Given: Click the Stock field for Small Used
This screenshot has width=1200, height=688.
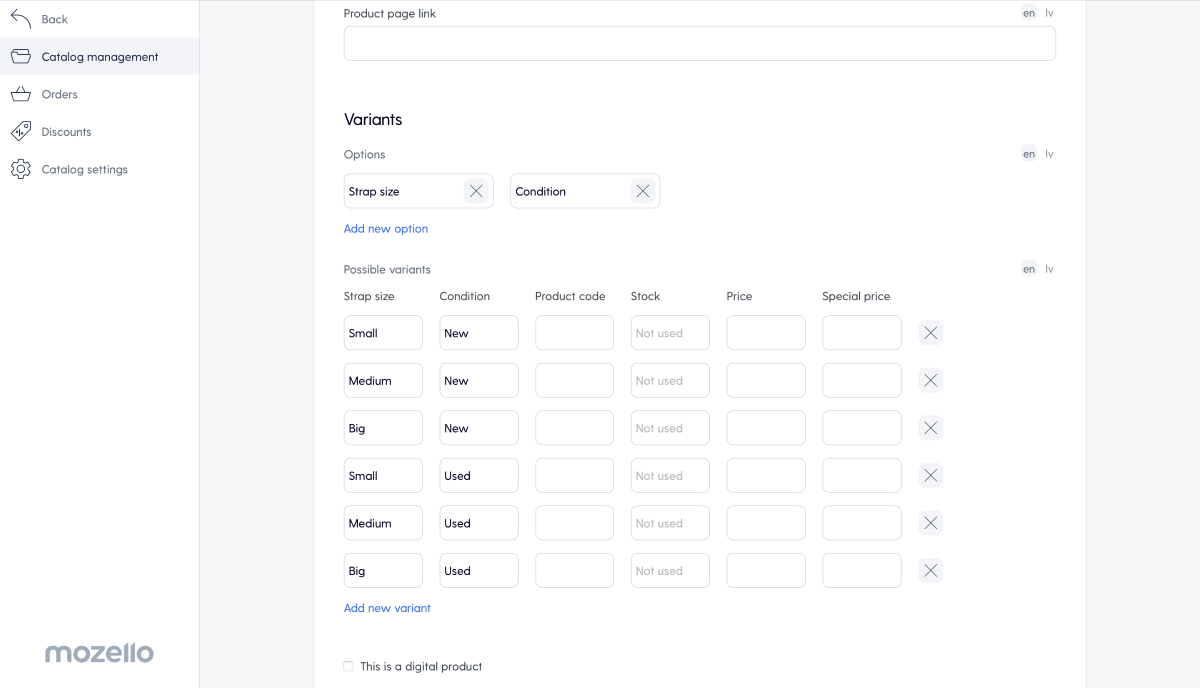Looking at the screenshot, I should pyautogui.click(x=670, y=476).
